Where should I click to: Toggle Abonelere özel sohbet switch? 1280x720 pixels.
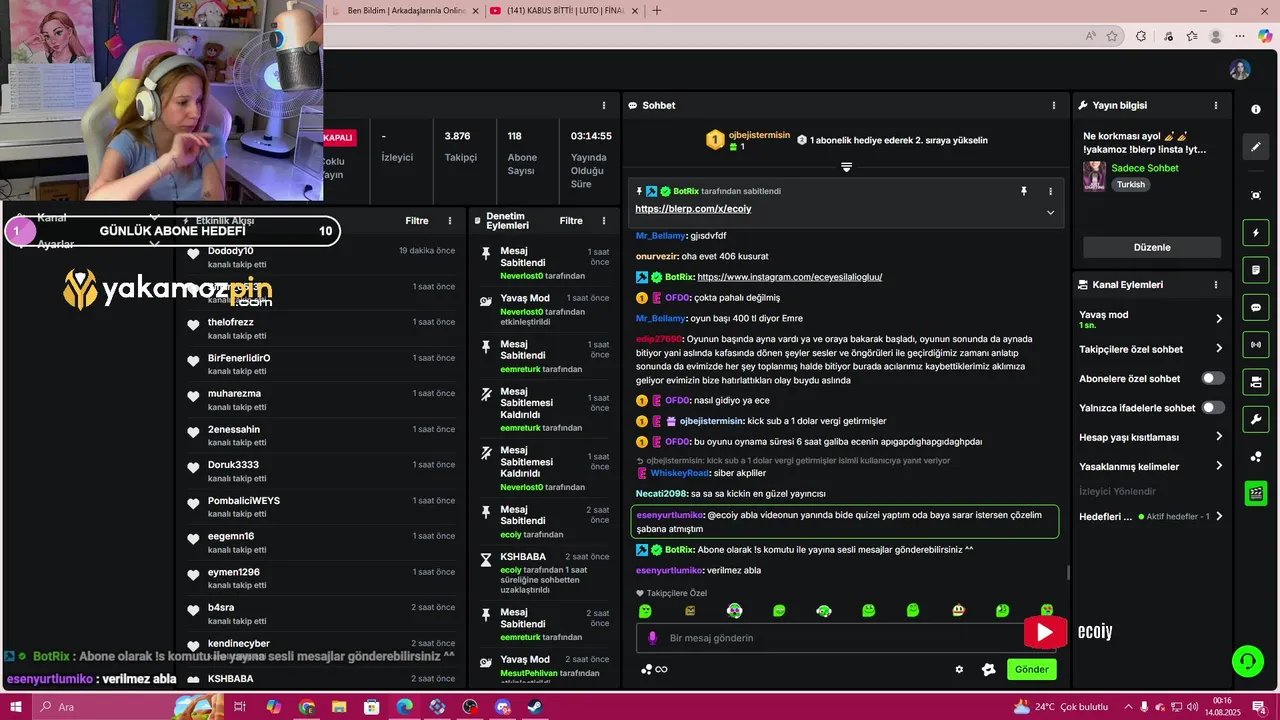(1212, 378)
